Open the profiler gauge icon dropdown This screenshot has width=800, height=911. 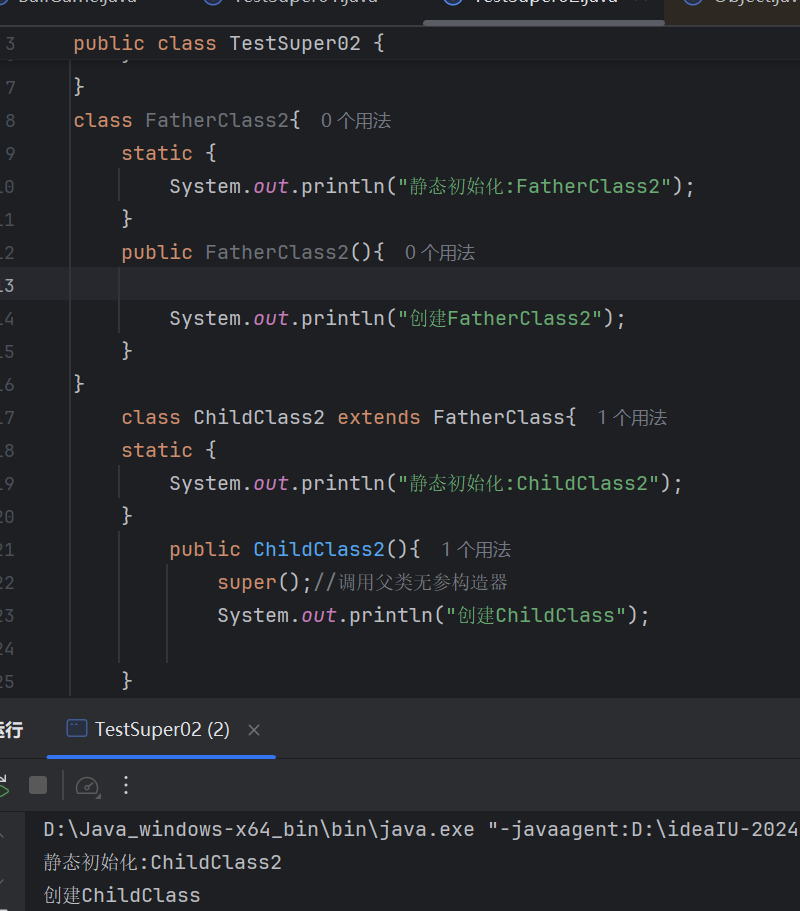click(x=89, y=786)
